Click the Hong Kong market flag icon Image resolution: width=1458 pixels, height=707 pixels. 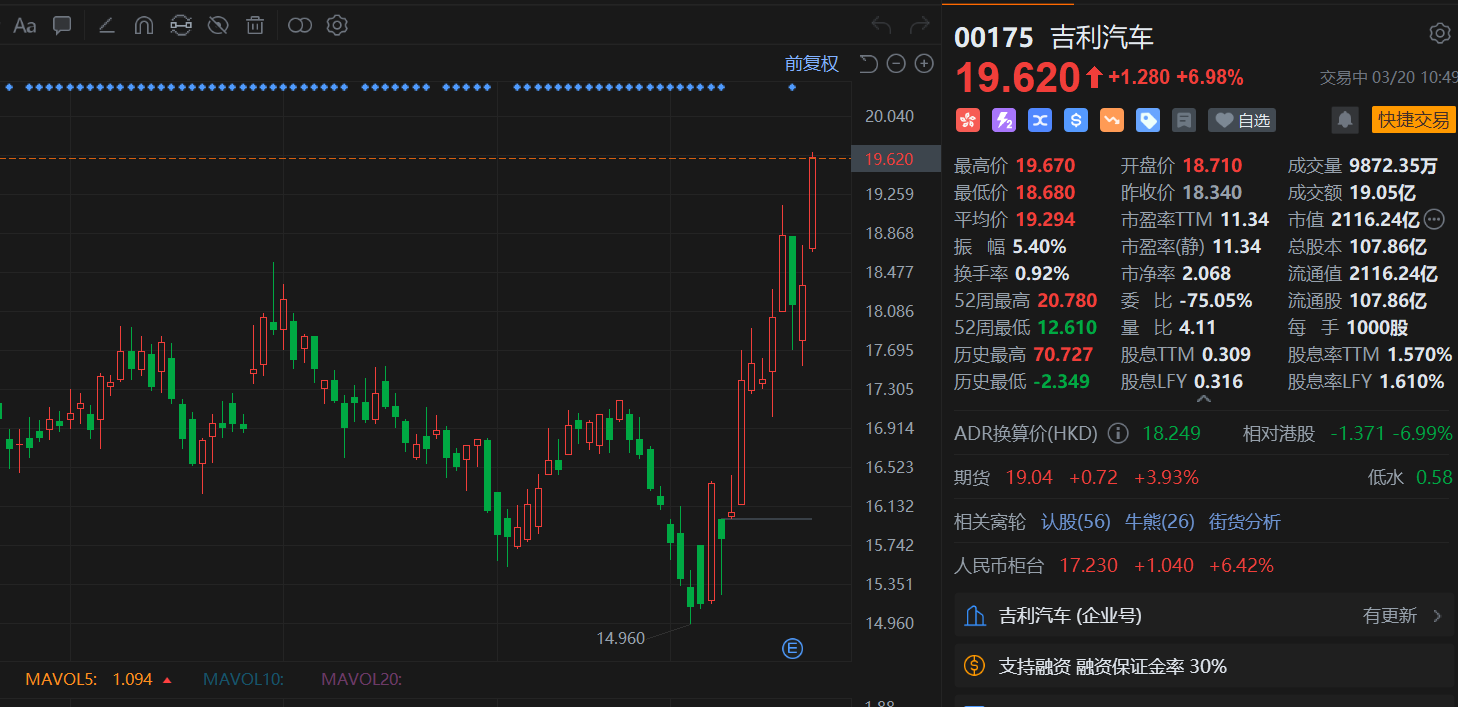pyautogui.click(x=967, y=120)
